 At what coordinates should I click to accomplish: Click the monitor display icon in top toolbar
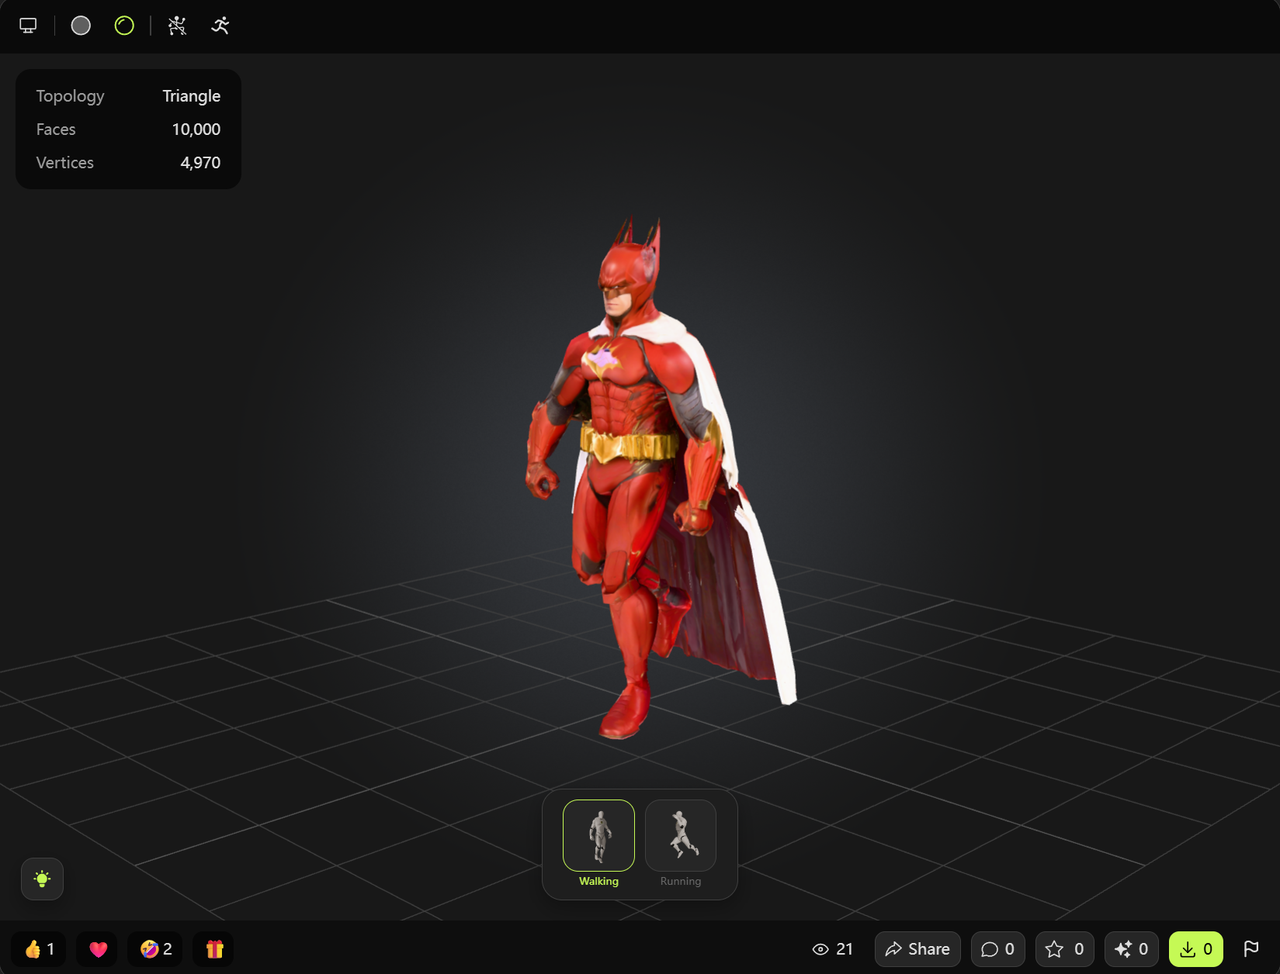[x=28, y=25]
